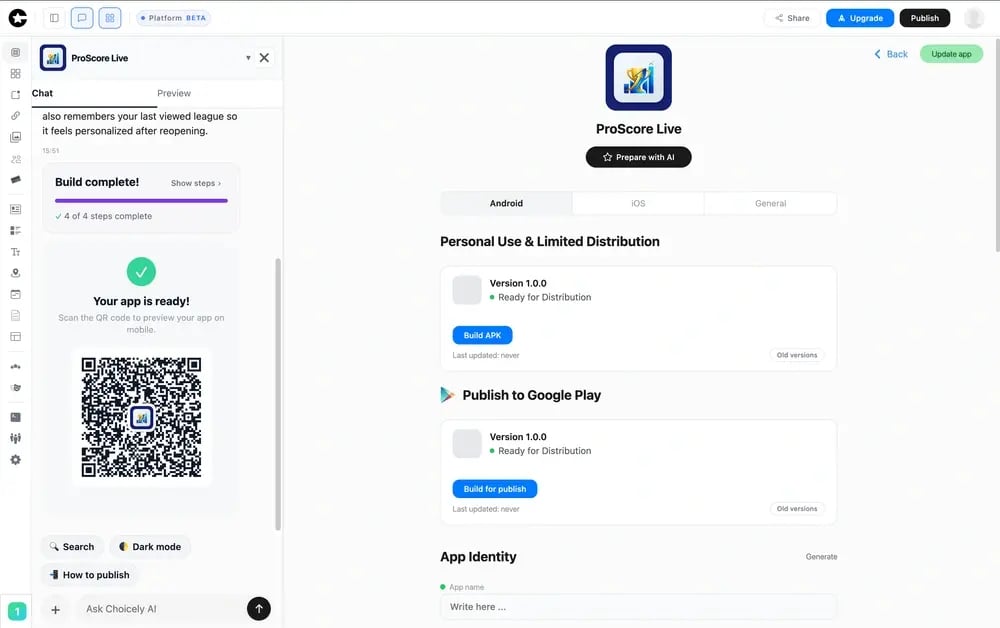Image resolution: width=1000 pixels, height=628 pixels.
Task: Open Old versions under Build for publish
Action: point(797,509)
